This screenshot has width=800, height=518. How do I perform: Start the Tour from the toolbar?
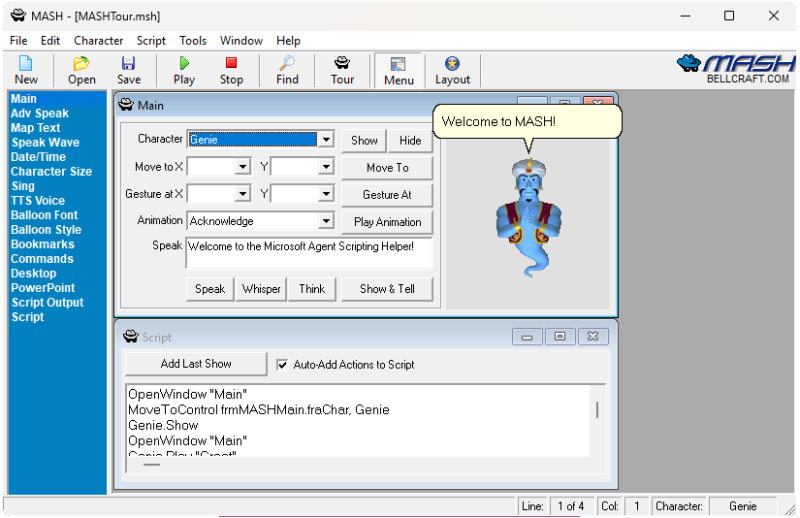[x=342, y=70]
